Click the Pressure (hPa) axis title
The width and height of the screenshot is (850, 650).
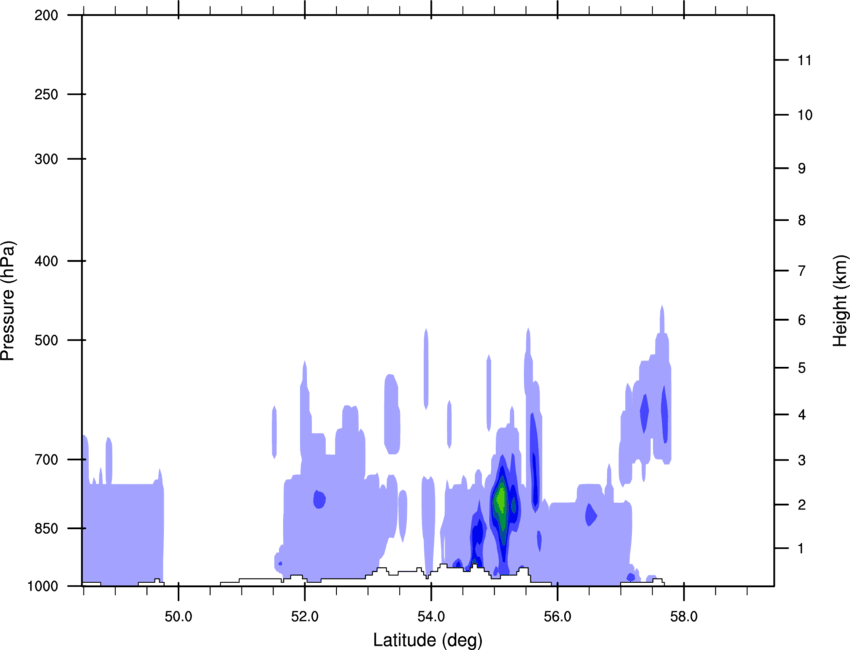click(9, 301)
